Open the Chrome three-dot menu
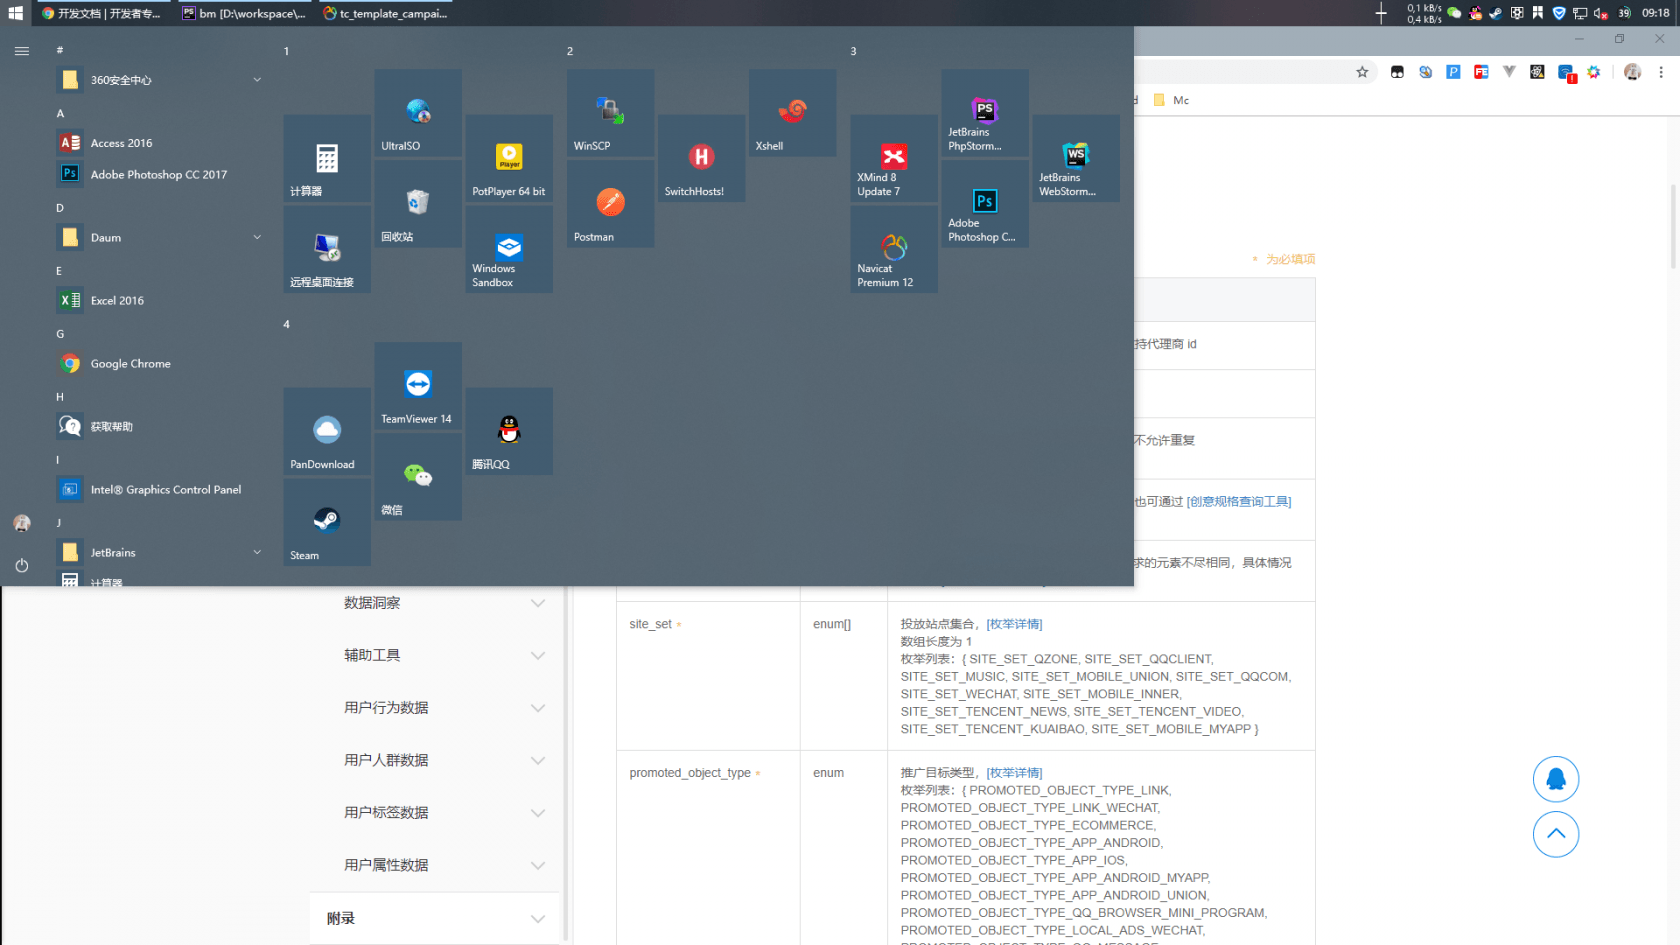The height and width of the screenshot is (945, 1680). click(1661, 72)
